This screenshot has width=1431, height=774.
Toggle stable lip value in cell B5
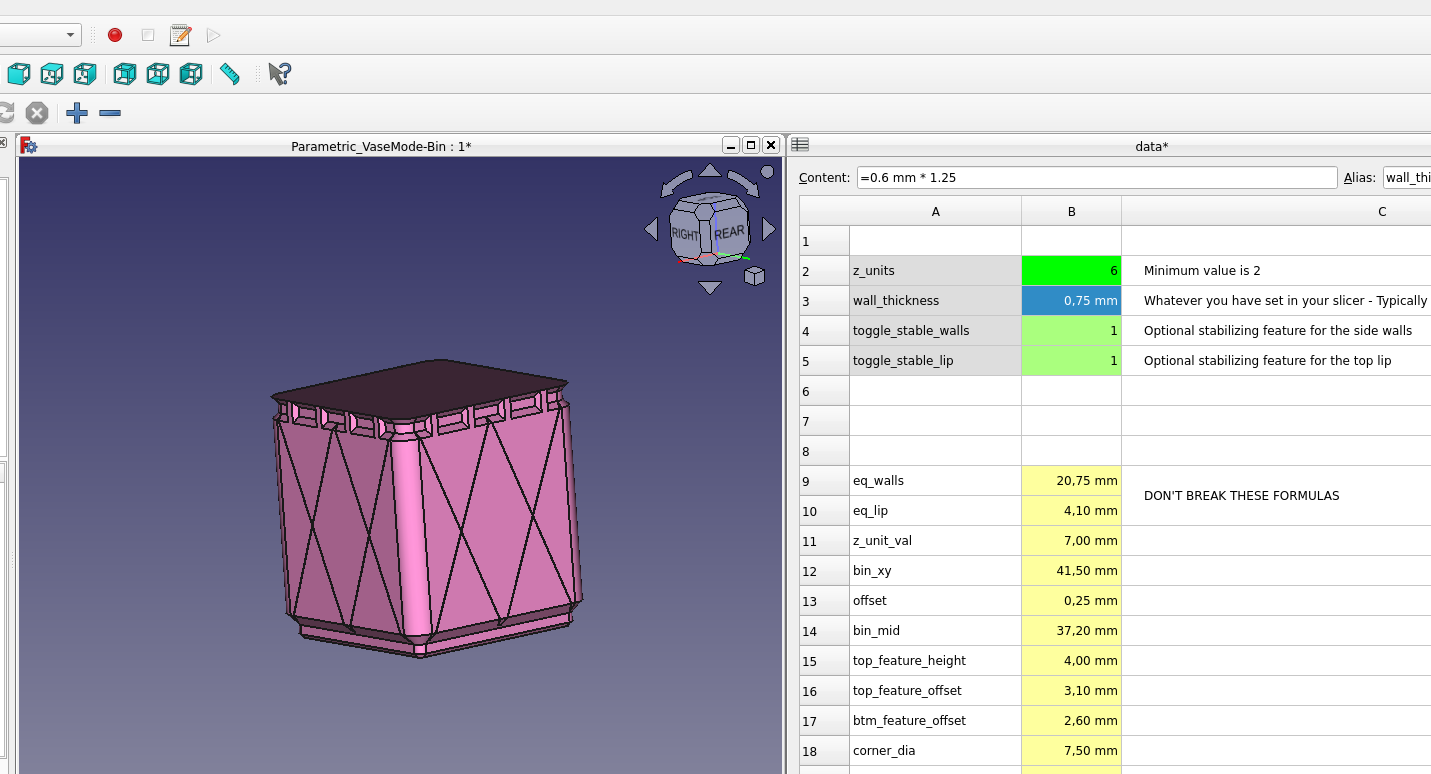1071,361
